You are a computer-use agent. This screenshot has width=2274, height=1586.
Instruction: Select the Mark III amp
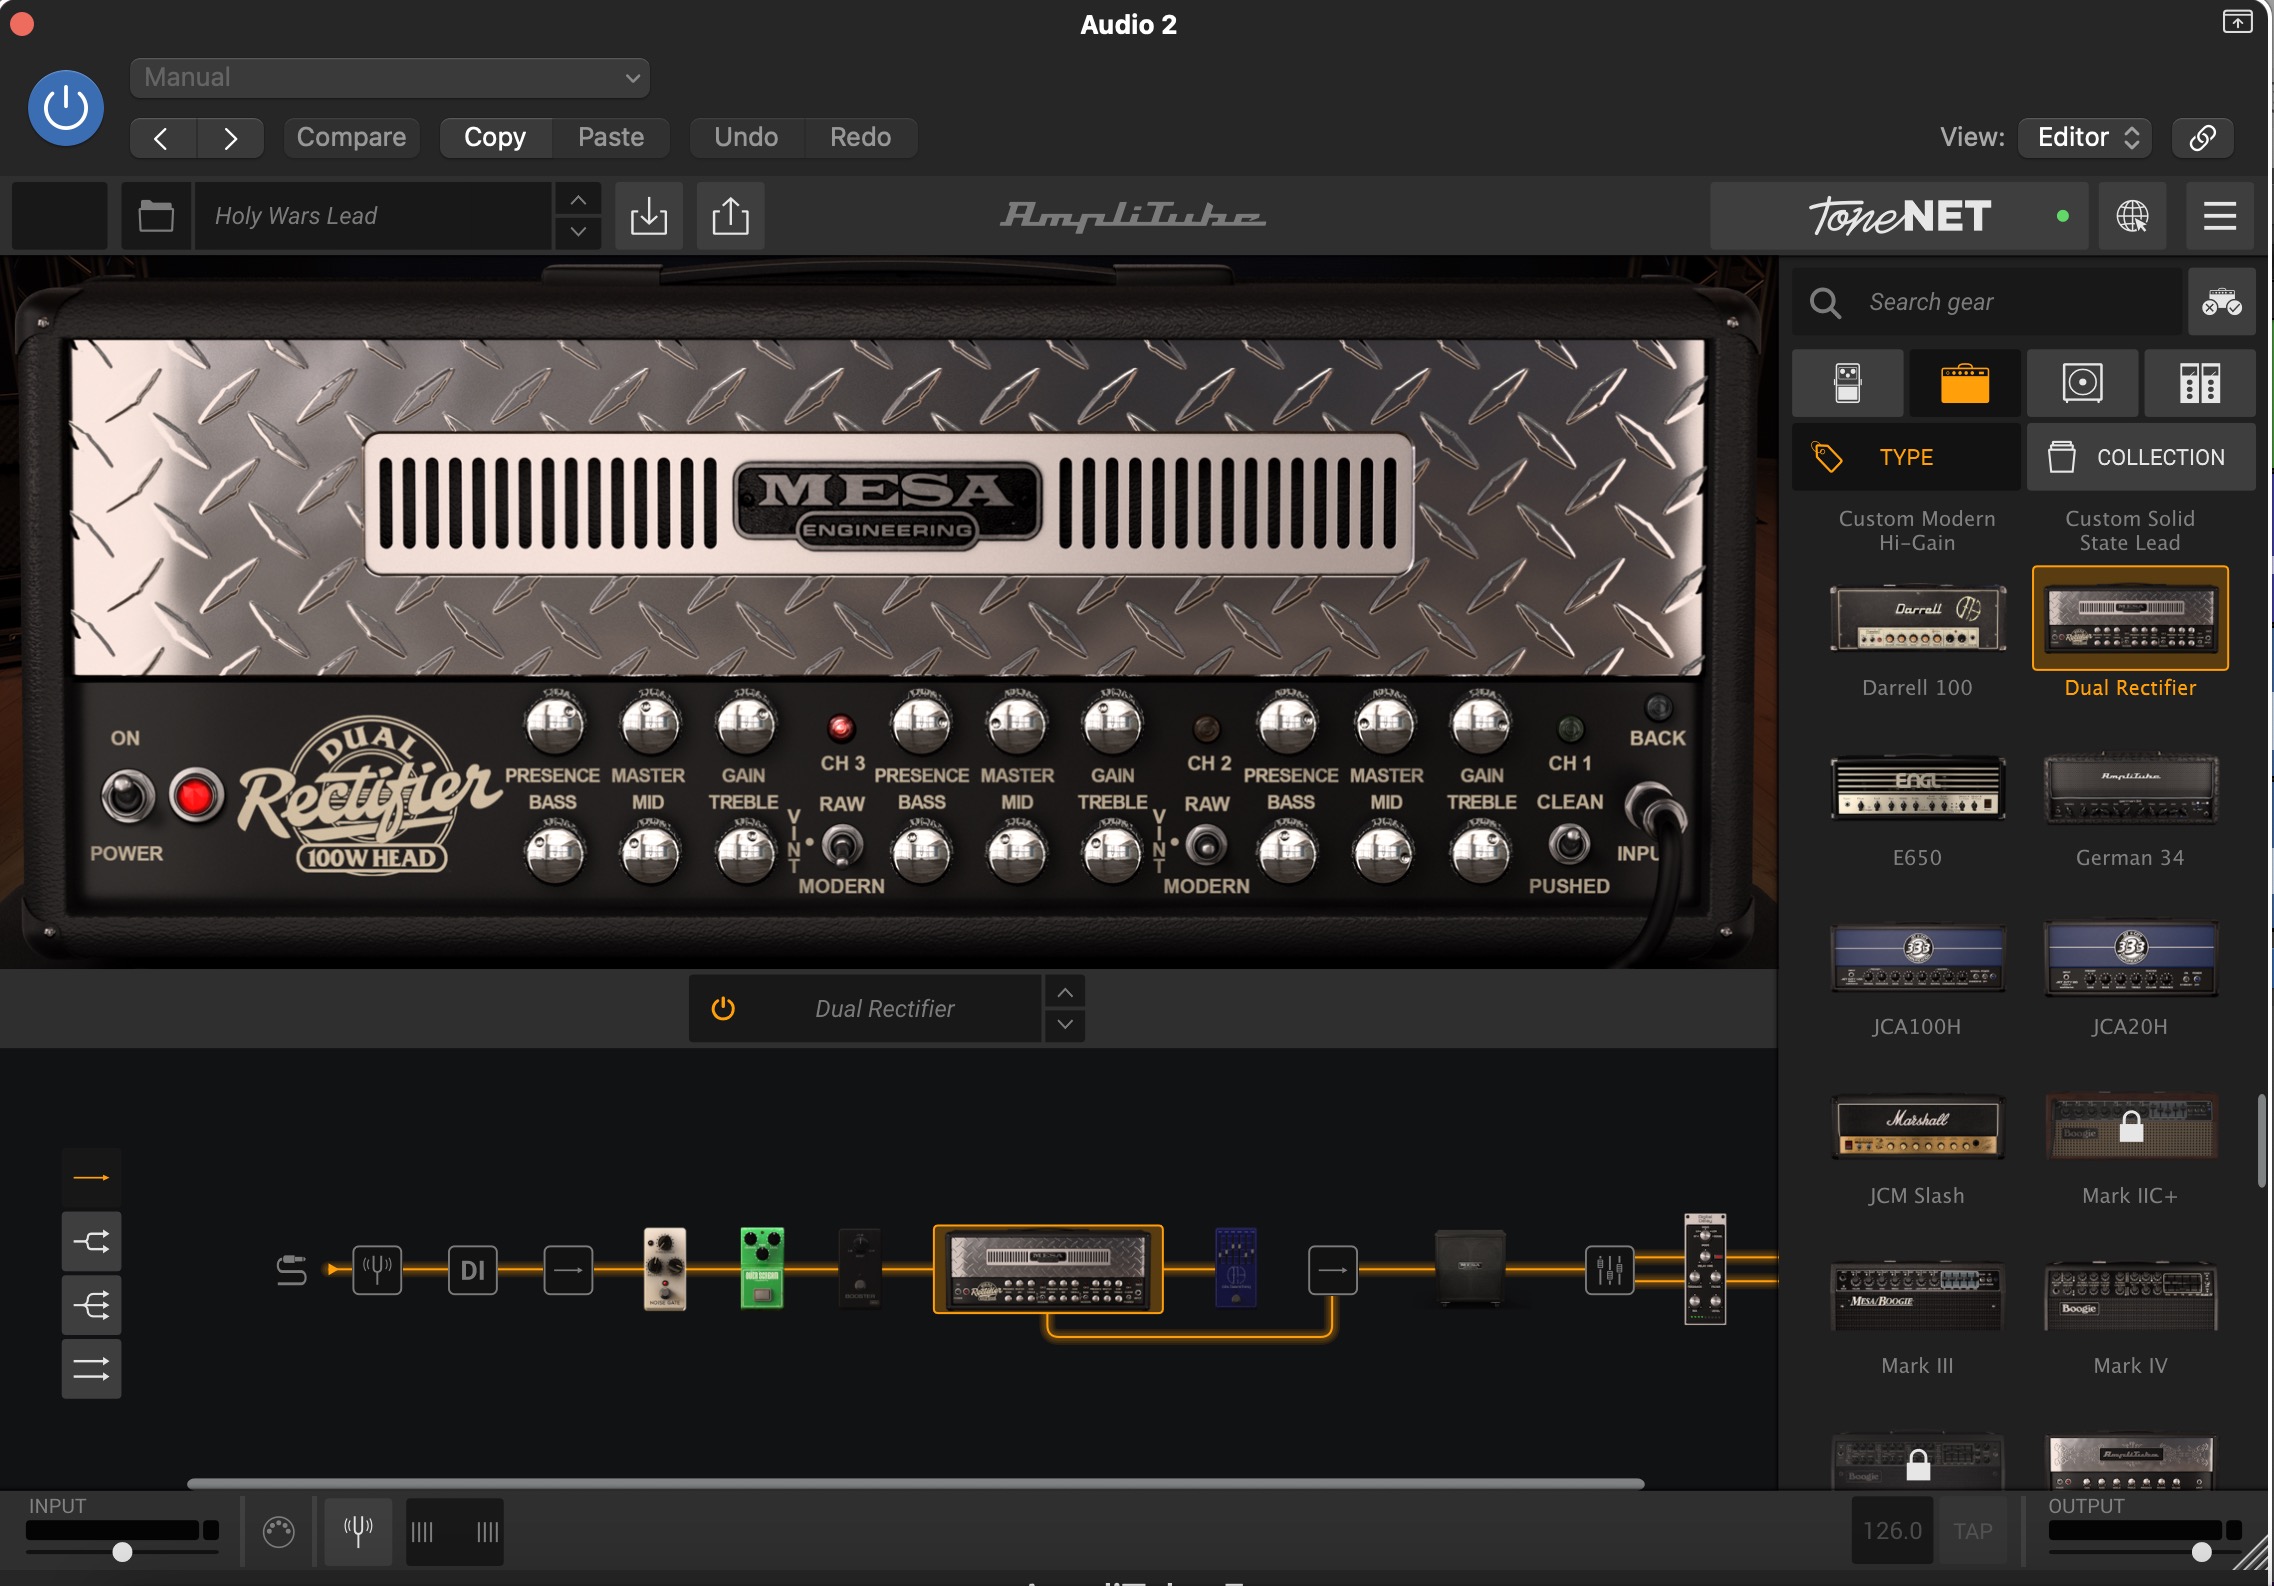[x=1918, y=1296]
